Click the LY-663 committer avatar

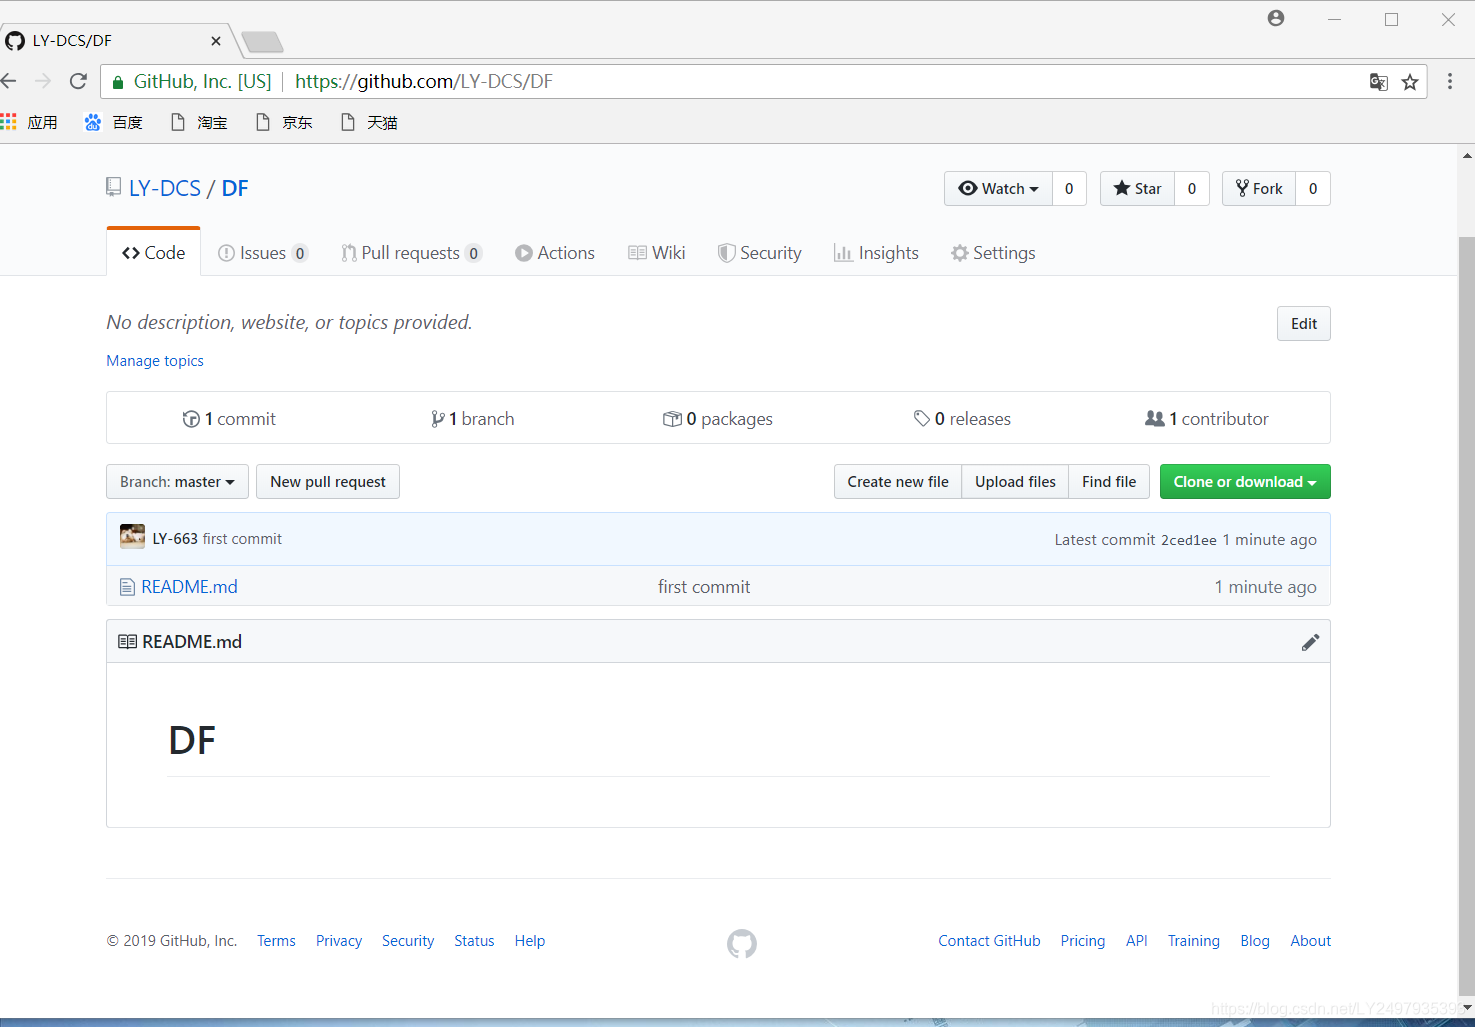click(x=132, y=537)
